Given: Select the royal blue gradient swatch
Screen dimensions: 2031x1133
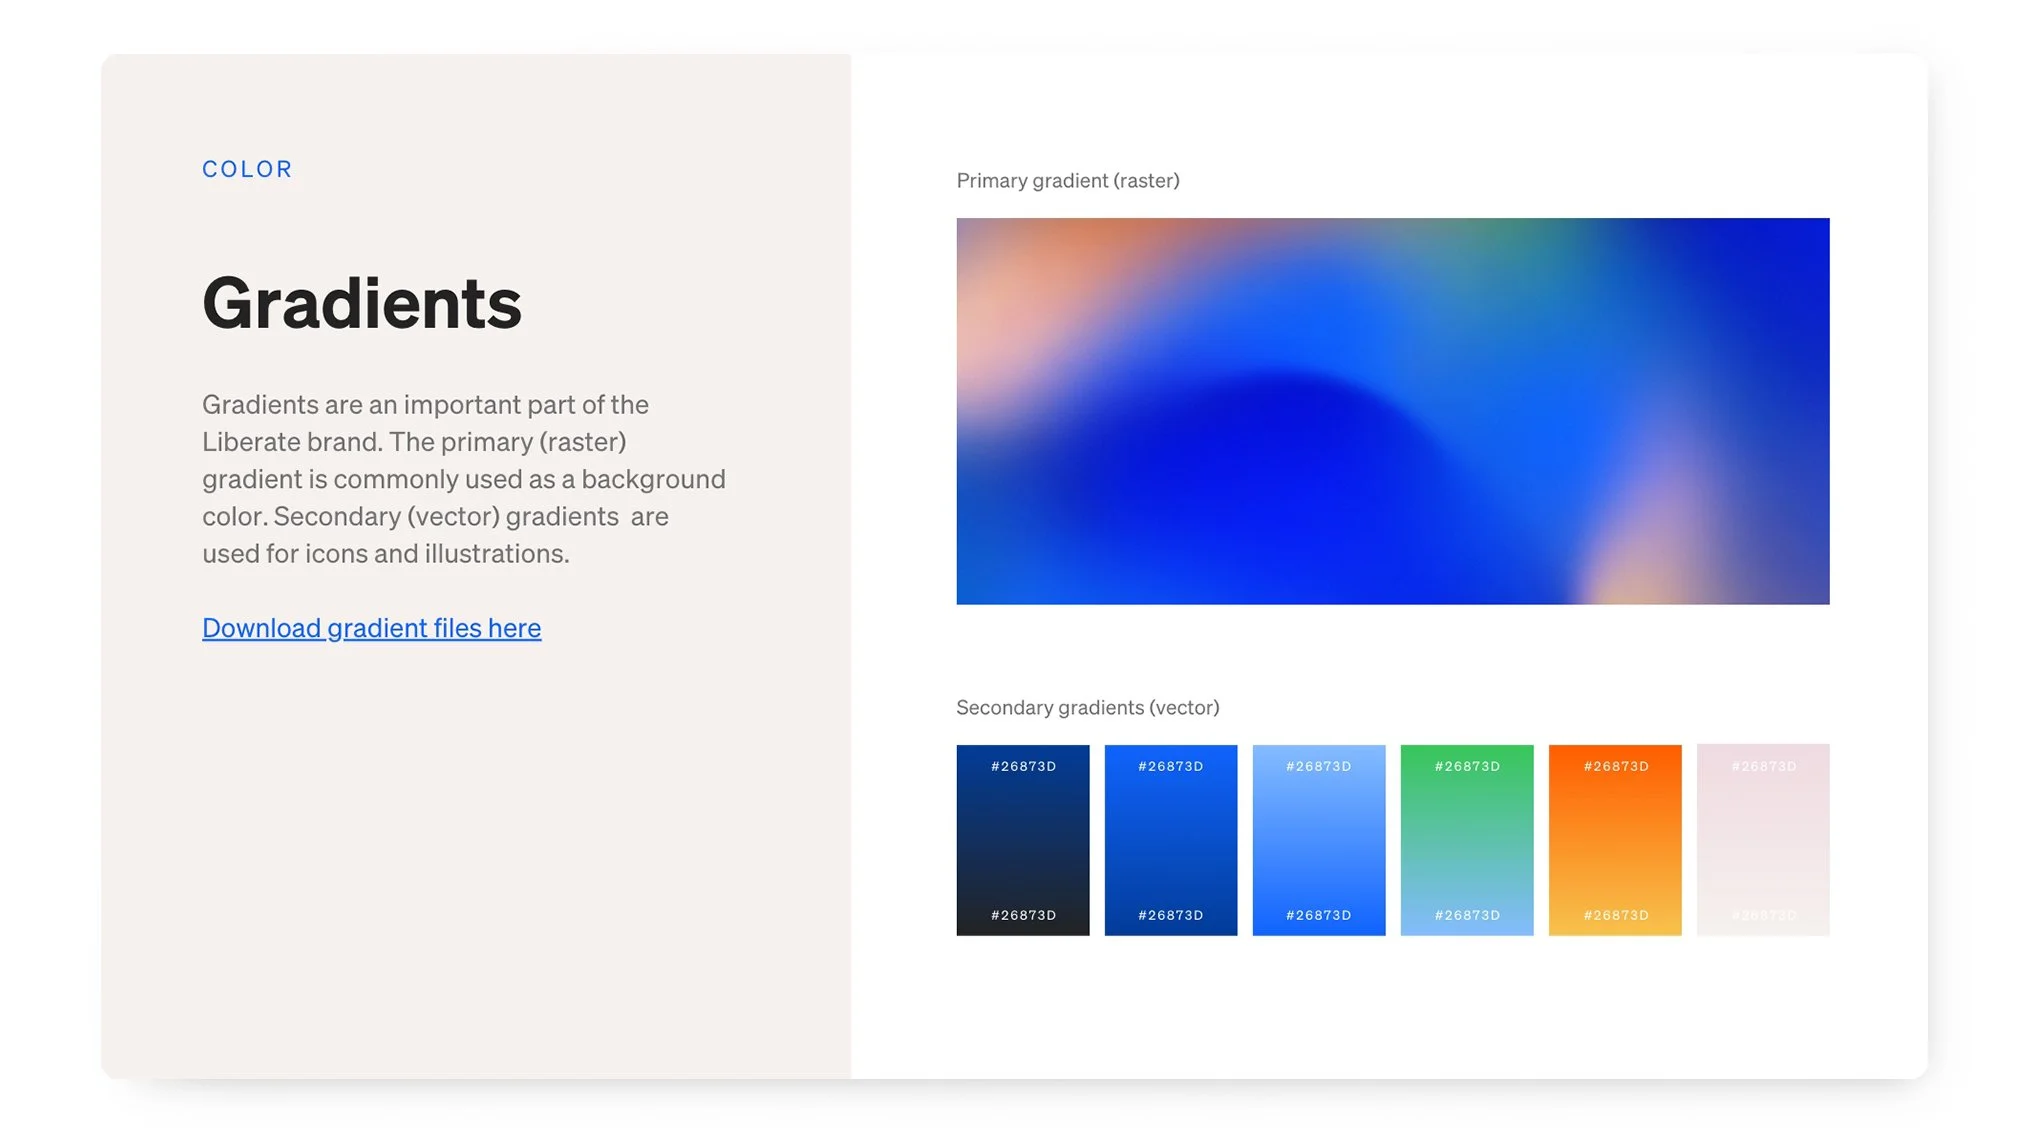Looking at the screenshot, I should 1170,840.
